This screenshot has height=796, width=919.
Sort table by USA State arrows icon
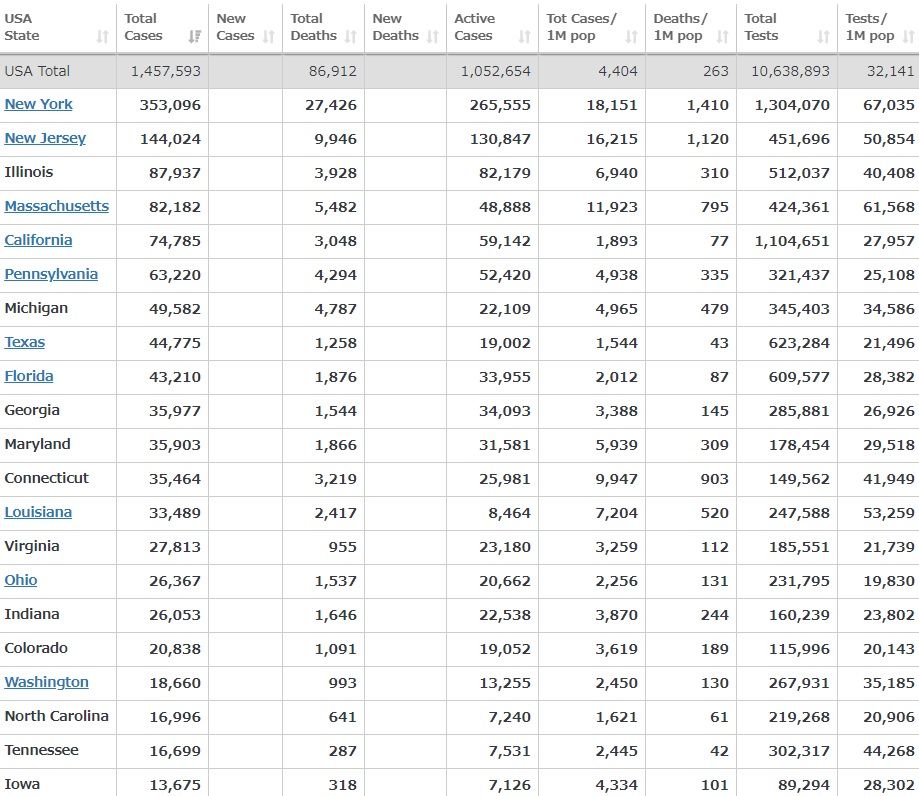coord(102,37)
